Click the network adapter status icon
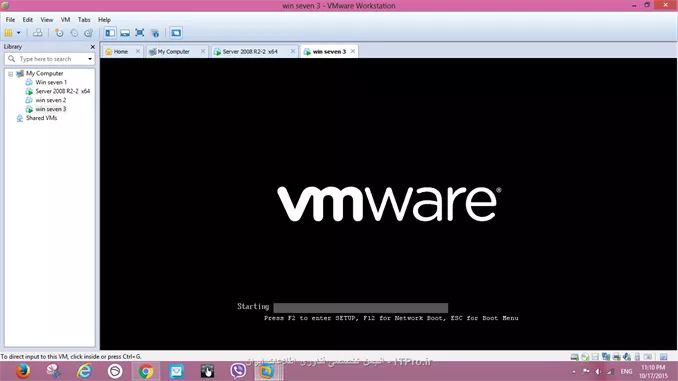The height and width of the screenshot is (381, 678). [606, 357]
